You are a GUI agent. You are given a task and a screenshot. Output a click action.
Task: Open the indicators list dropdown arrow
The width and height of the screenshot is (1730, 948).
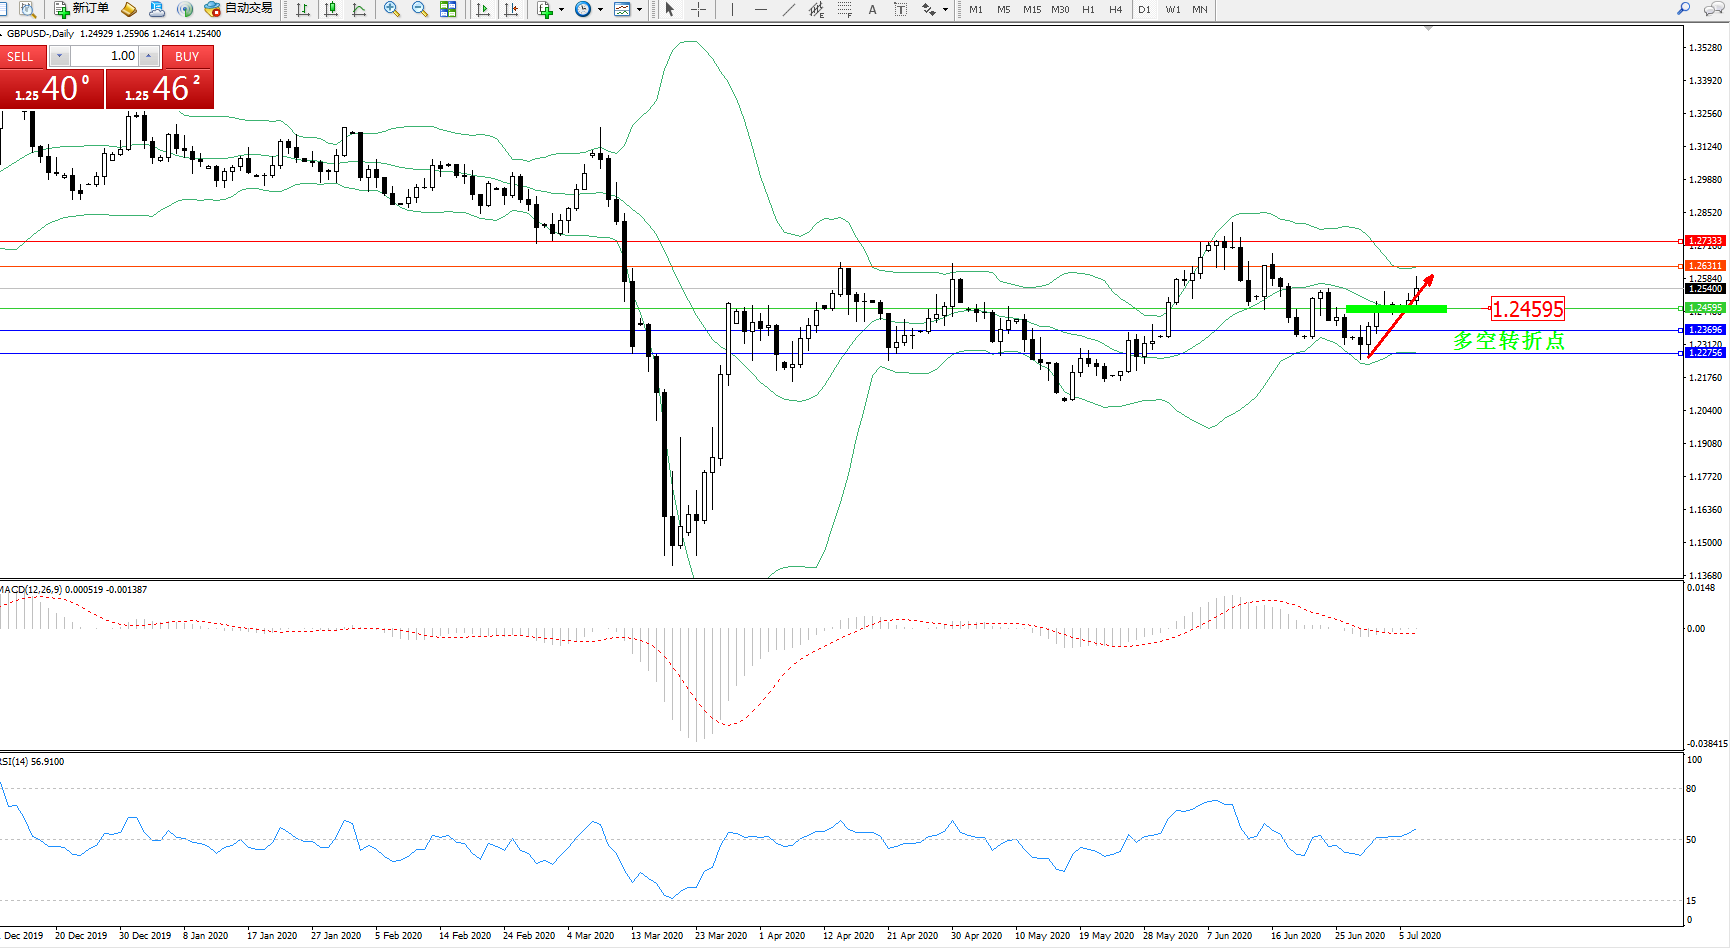pyautogui.click(x=561, y=10)
